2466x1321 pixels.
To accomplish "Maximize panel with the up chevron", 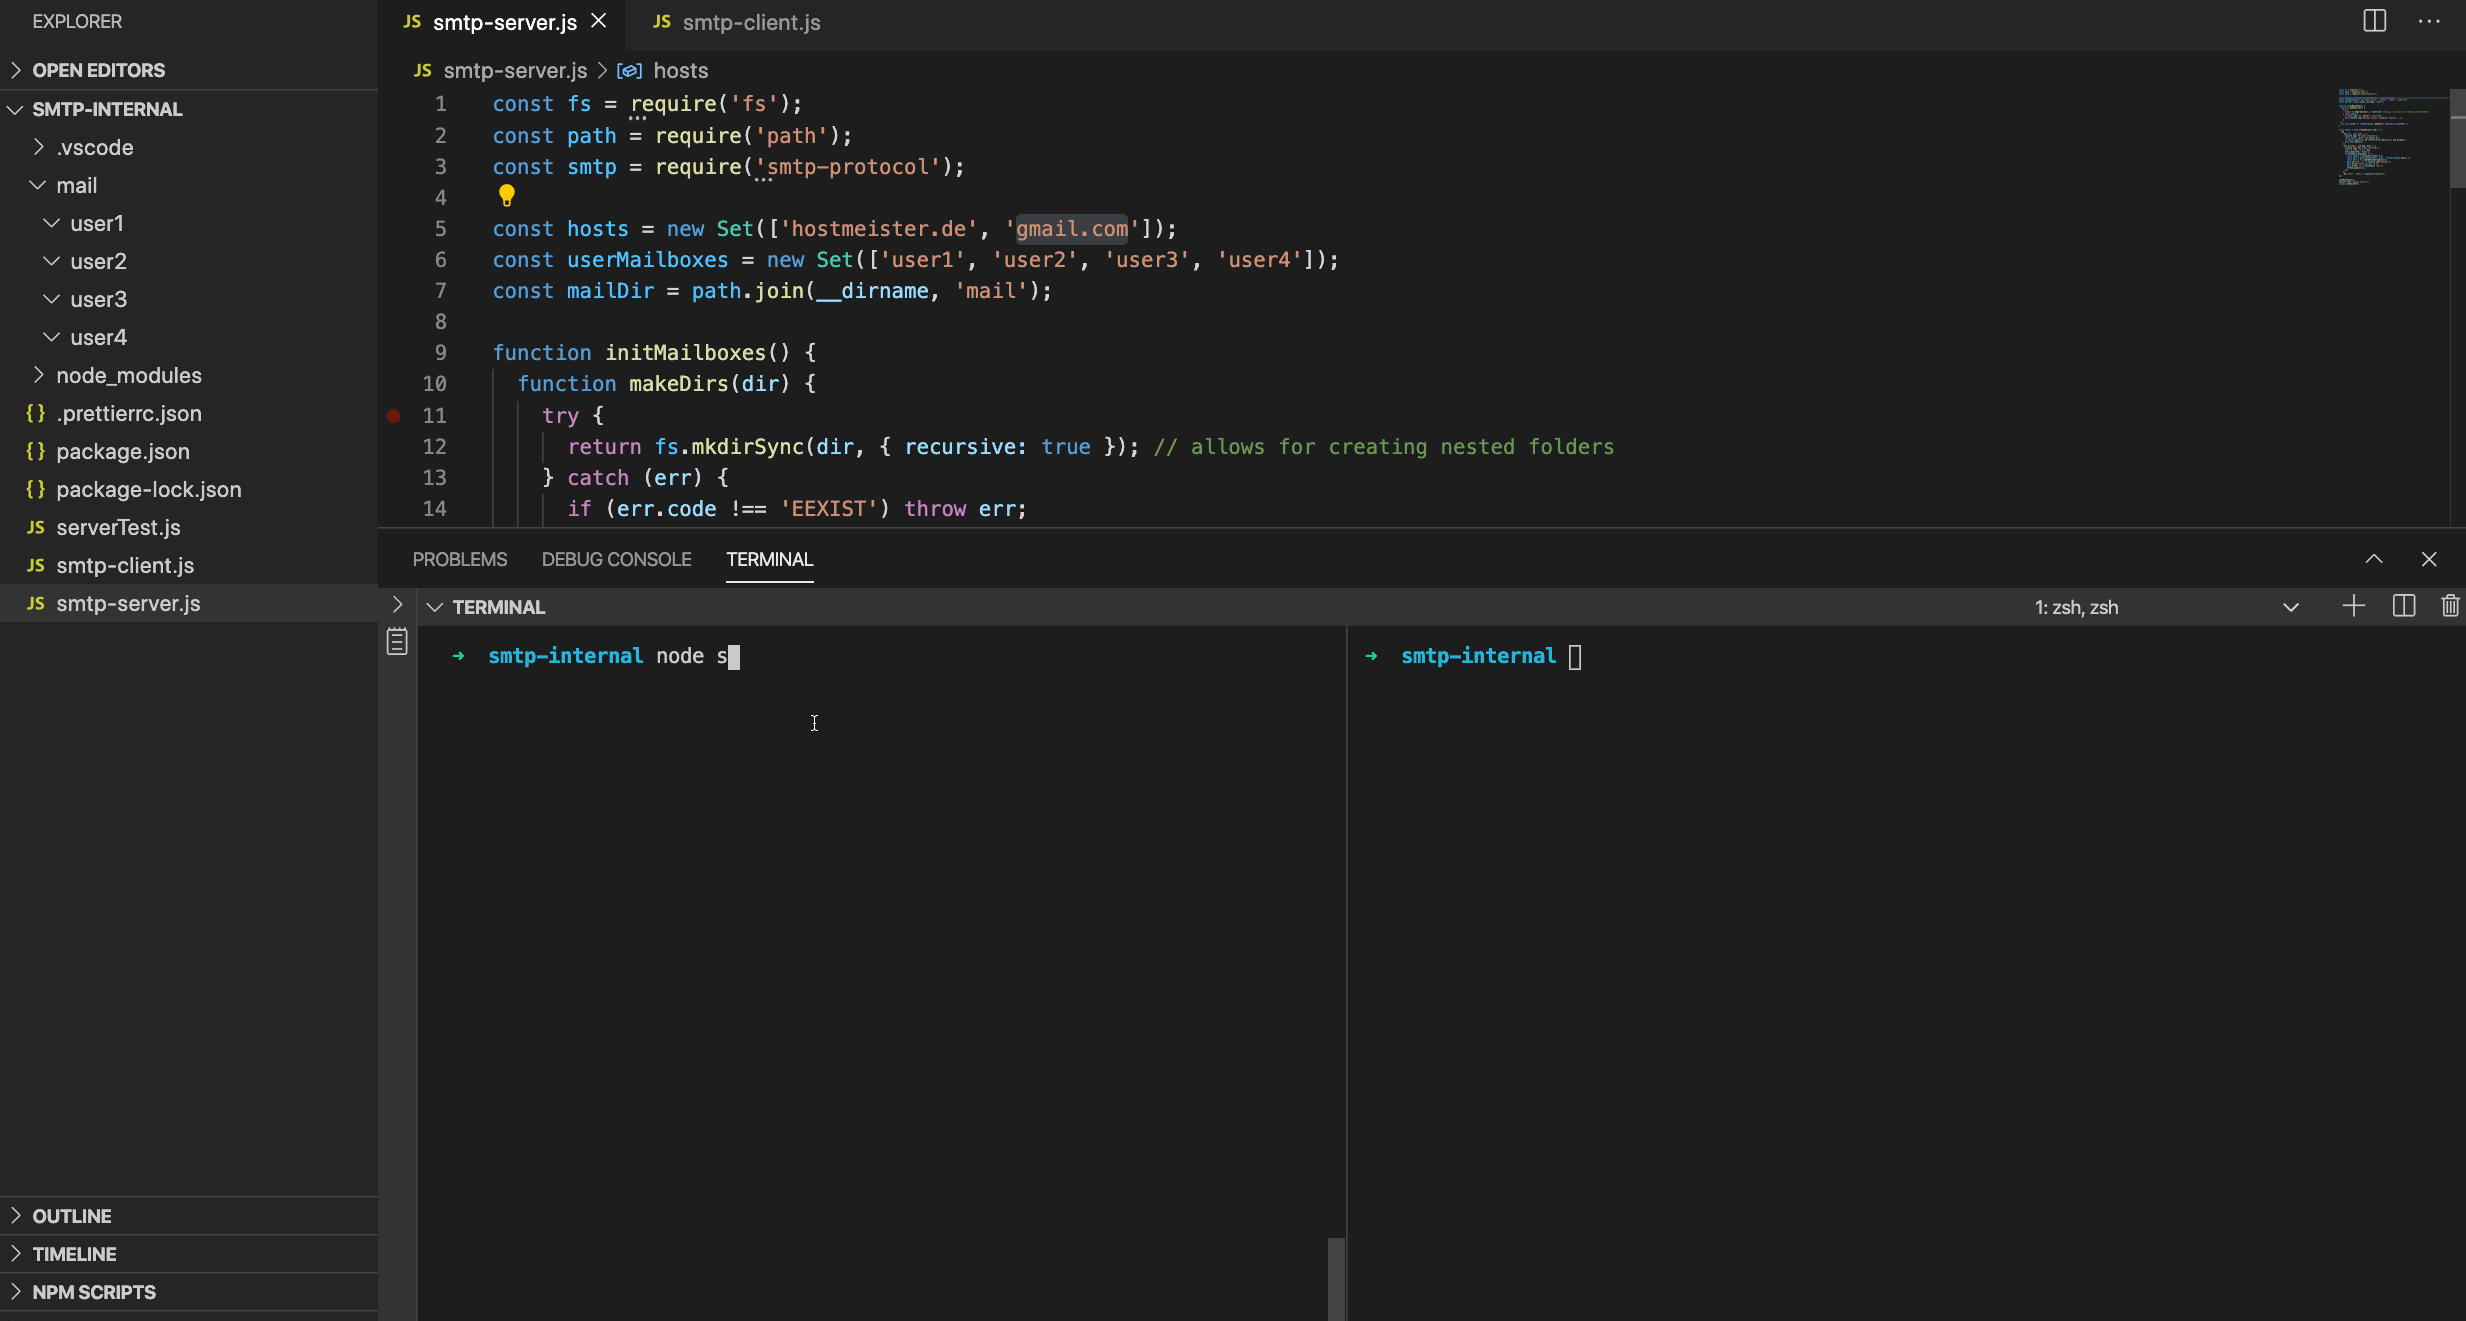I will 2373,559.
